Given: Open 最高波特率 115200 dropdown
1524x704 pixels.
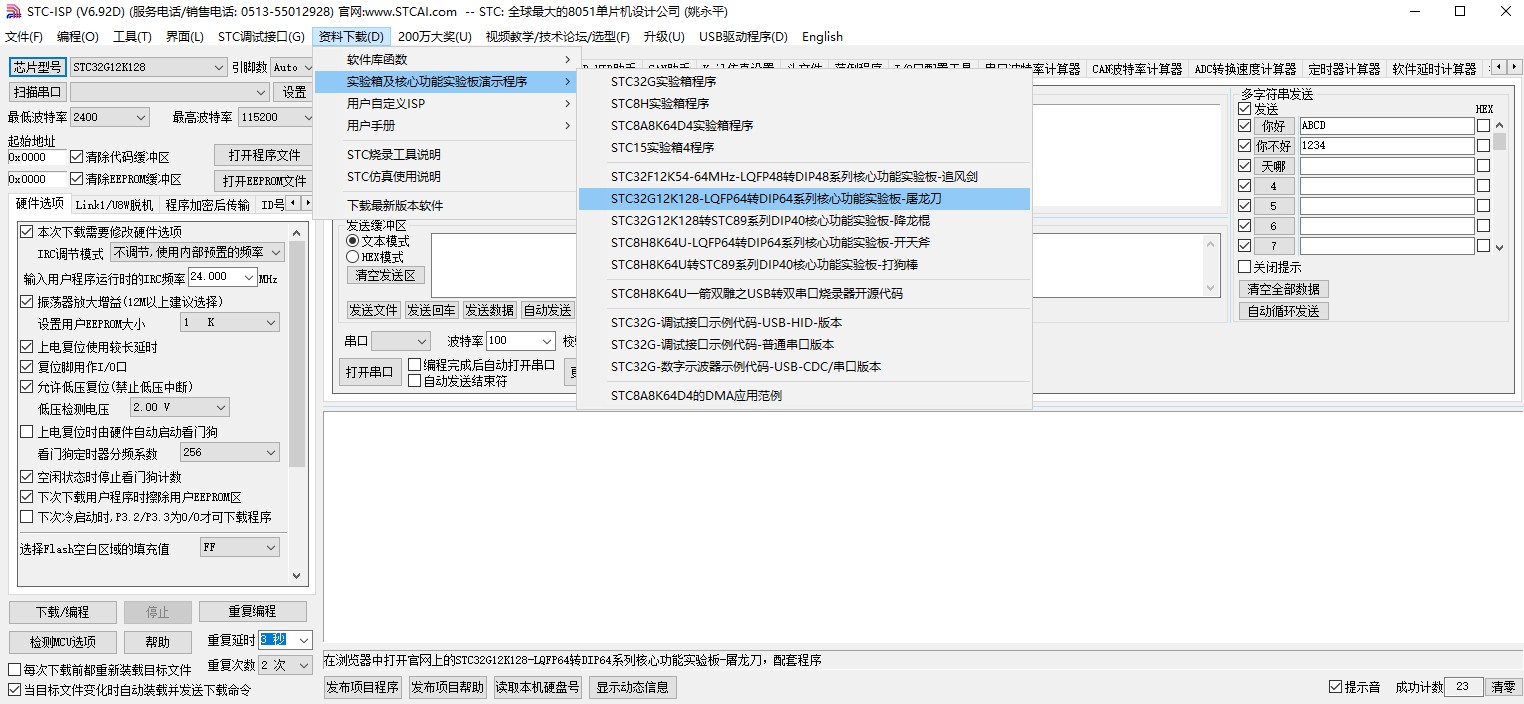Looking at the screenshot, I should [277, 117].
